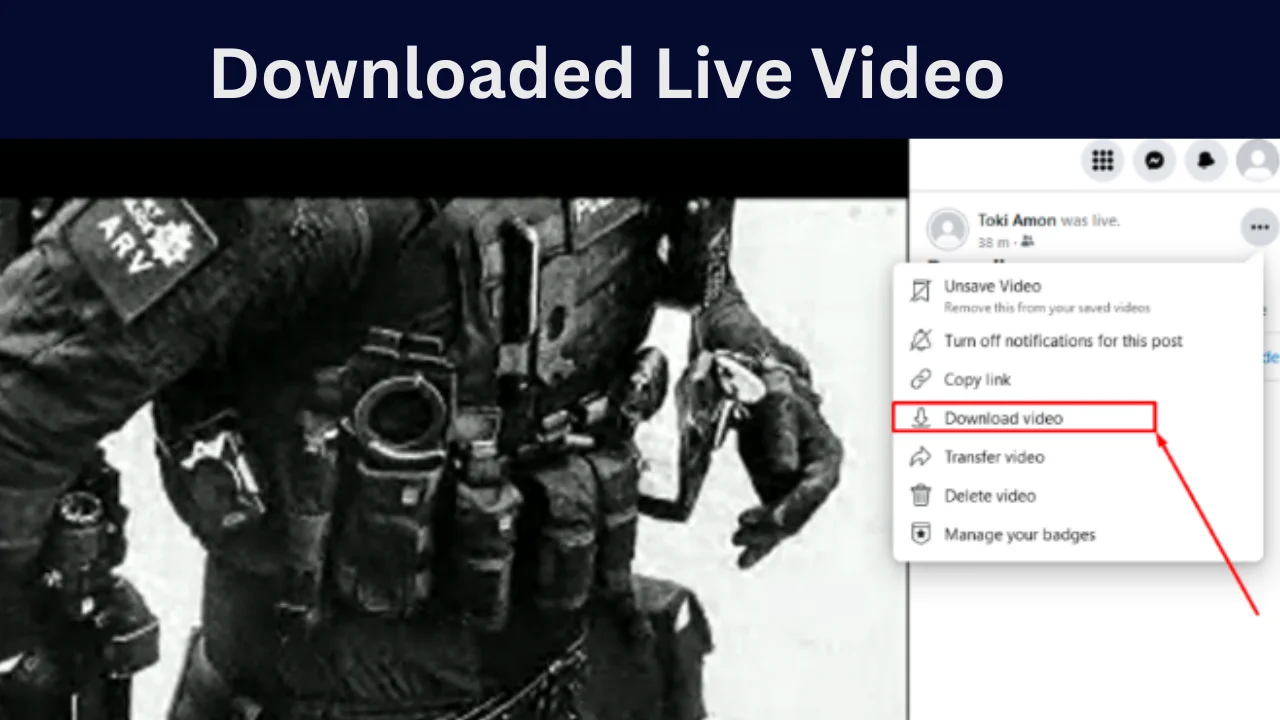
Task: Select Manage your badges entry
Action: pyautogui.click(x=1077, y=535)
